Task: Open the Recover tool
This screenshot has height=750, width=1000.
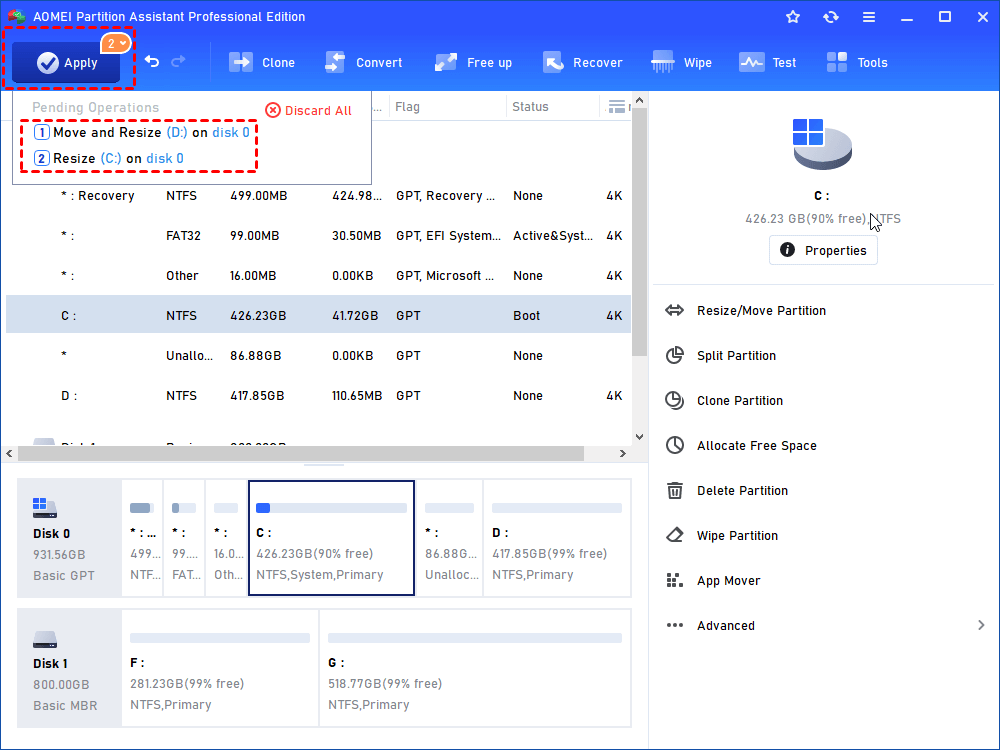Action: (x=582, y=62)
